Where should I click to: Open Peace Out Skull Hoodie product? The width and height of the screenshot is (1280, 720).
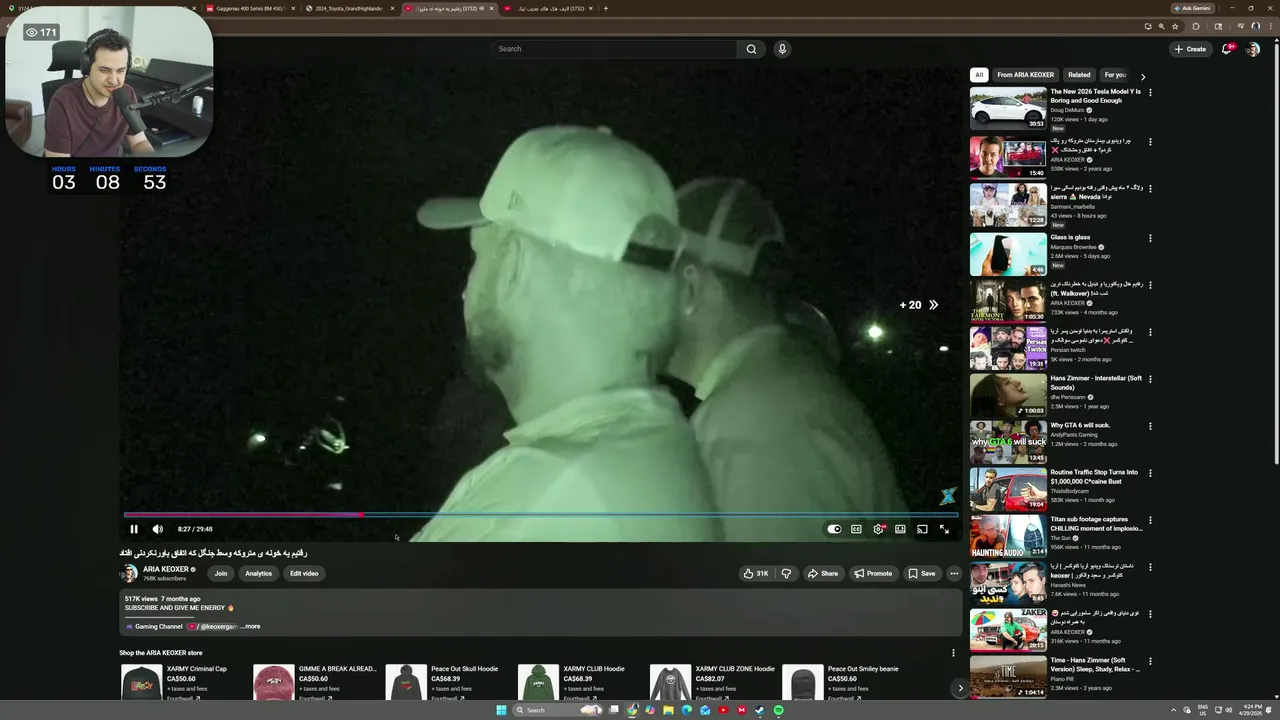(441, 682)
